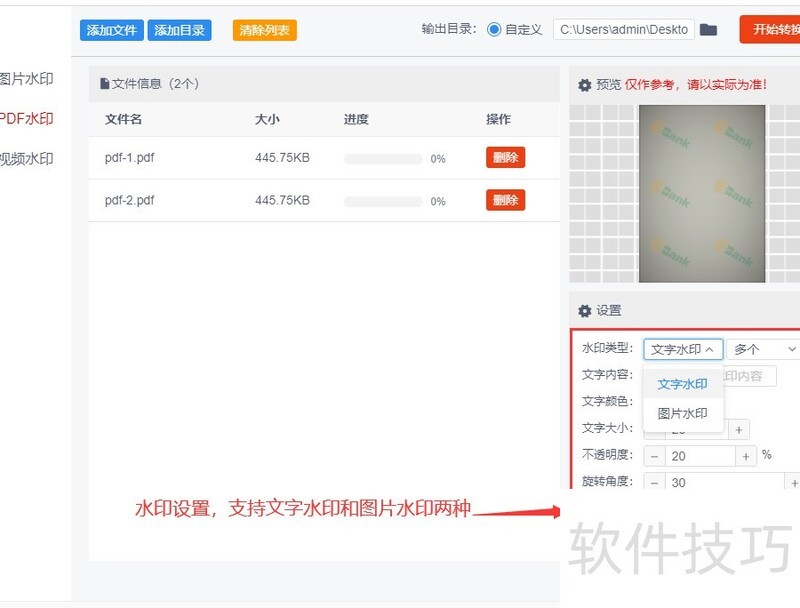This screenshot has height=608, width=800.
Task: Click the gear icon beside 设置 panel
Action: (x=585, y=309)
